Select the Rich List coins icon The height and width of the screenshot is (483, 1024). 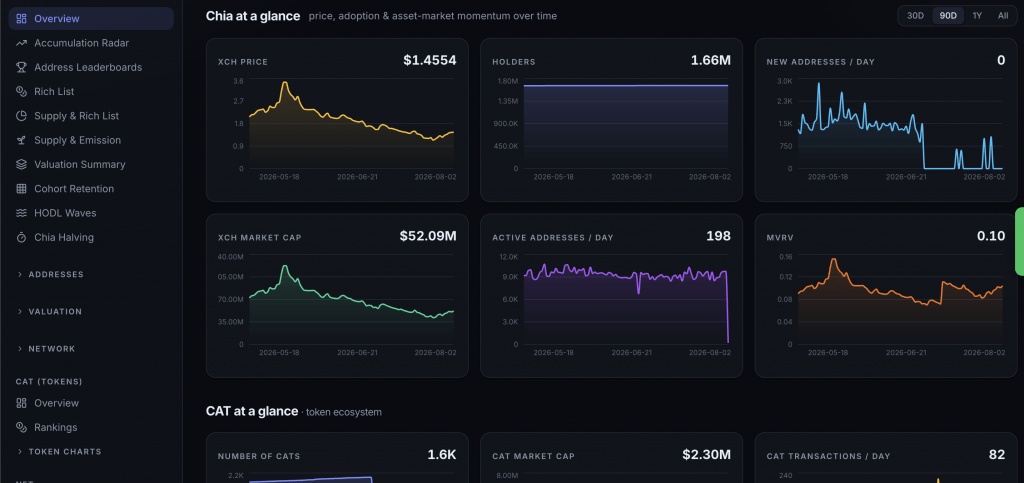22,91
